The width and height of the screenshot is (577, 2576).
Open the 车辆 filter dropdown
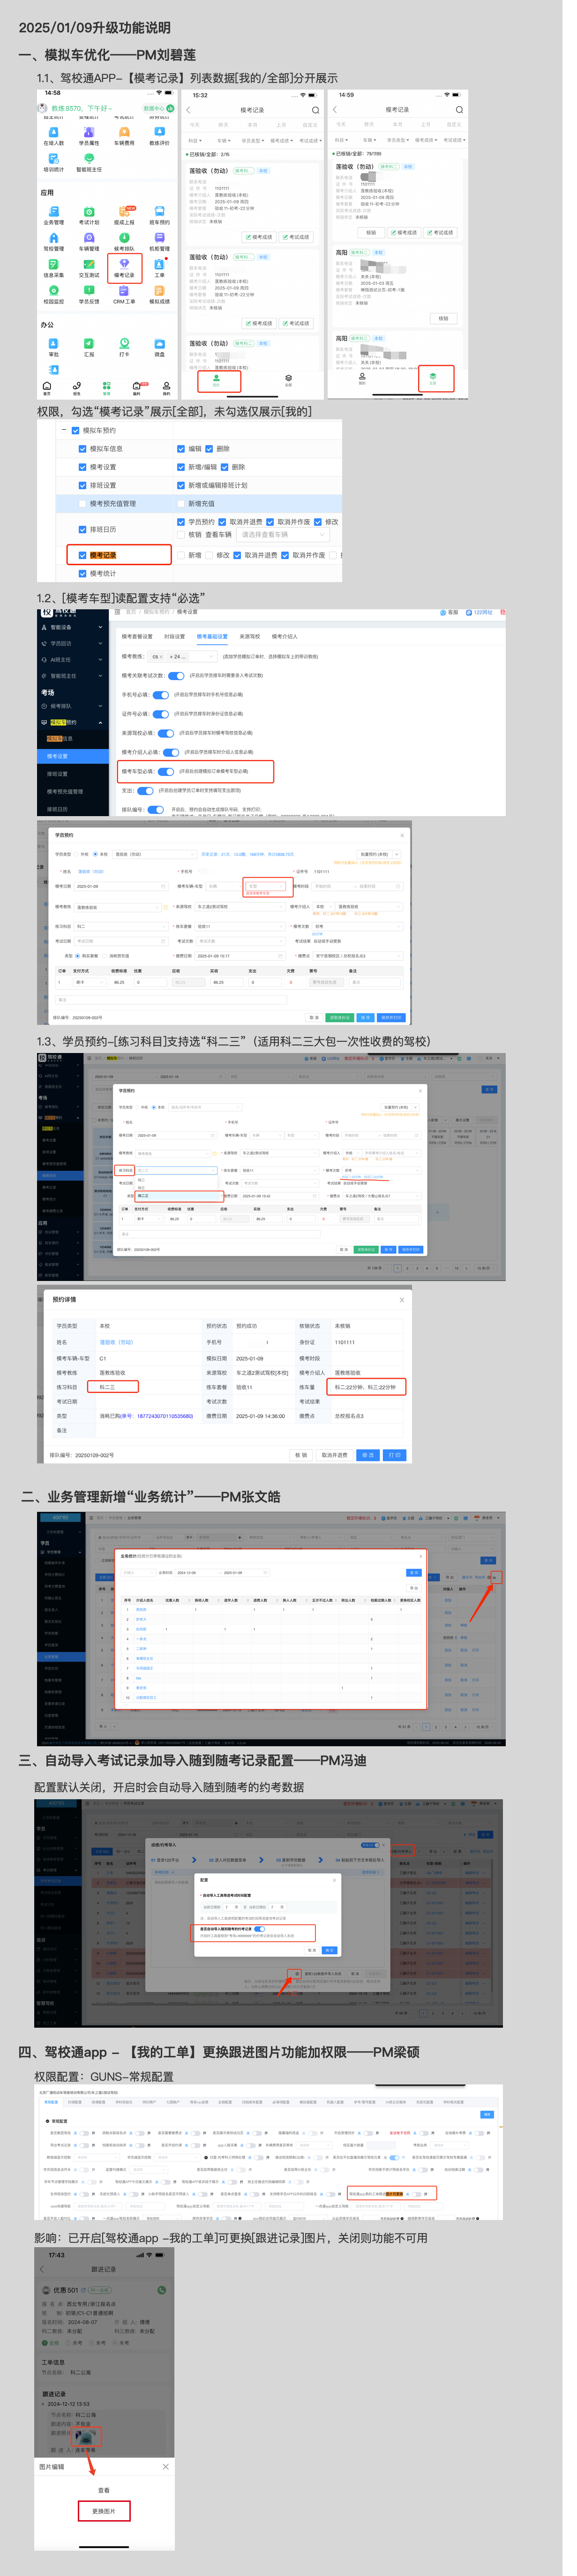click(224, 141)
